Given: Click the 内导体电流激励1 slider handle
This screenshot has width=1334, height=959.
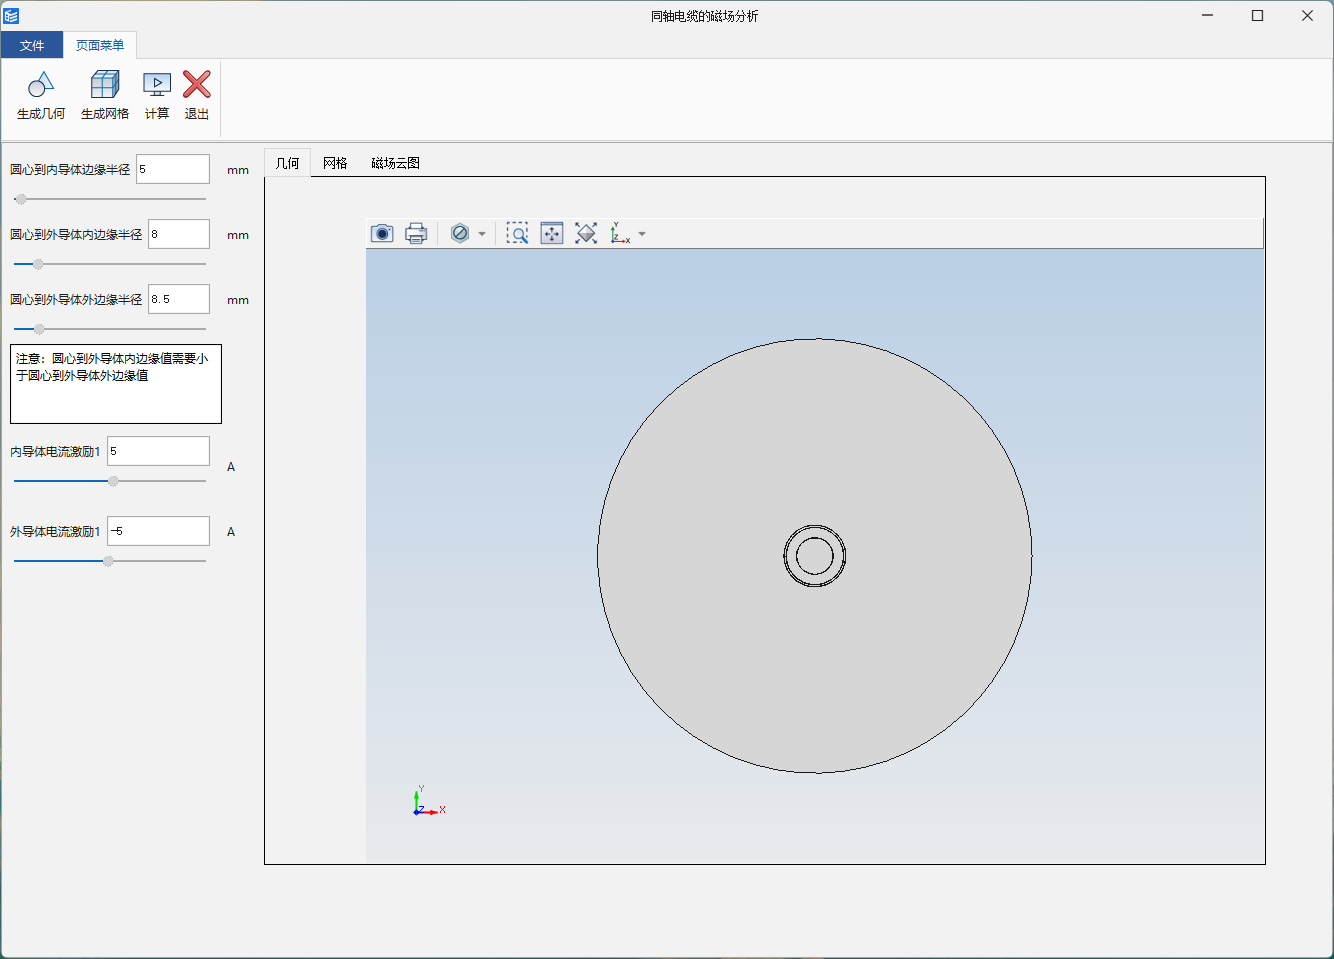Looking at the screenshot, I should coord(113,481).
